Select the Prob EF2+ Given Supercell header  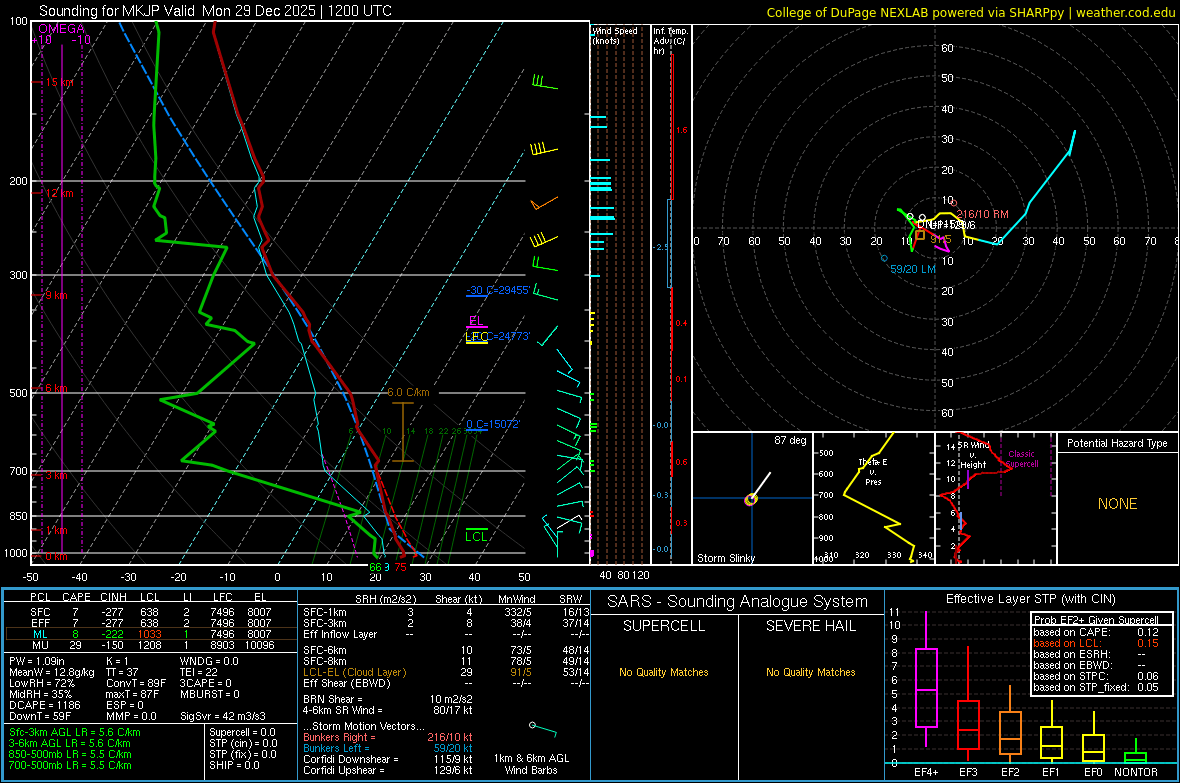pyautogui.click(x=1096, y=620)
